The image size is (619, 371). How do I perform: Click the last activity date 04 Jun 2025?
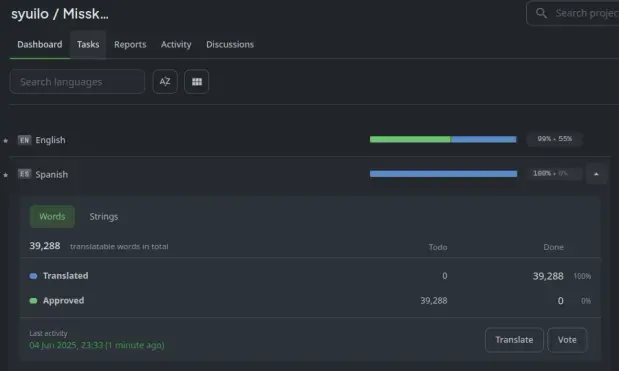point(97,345)
